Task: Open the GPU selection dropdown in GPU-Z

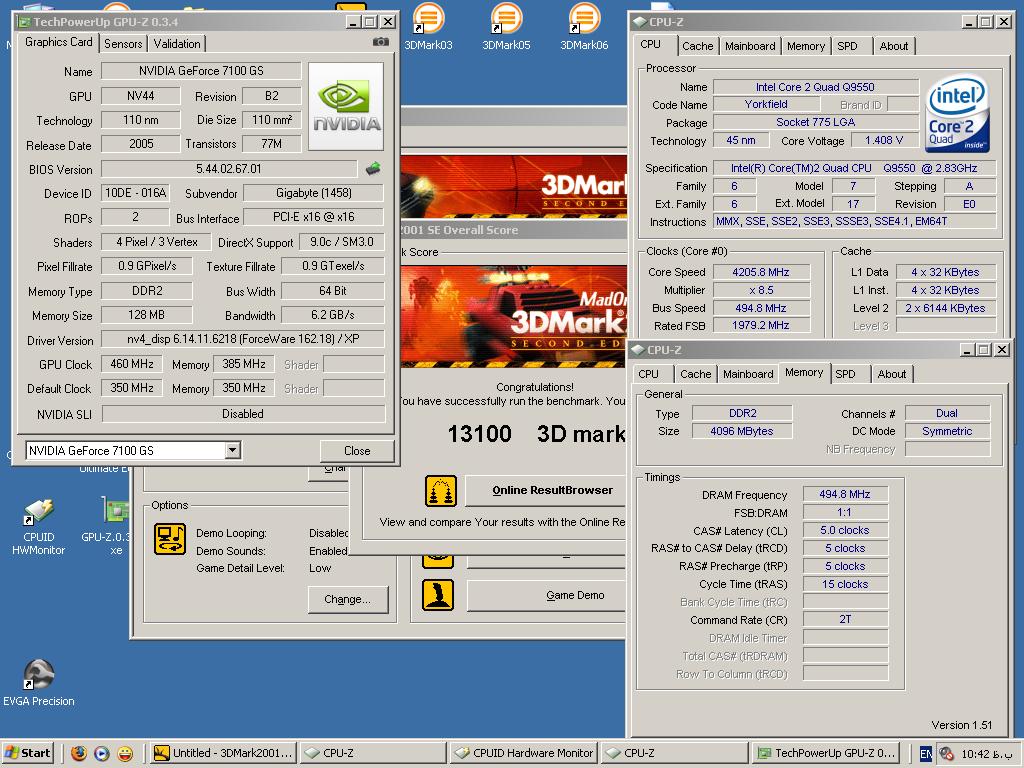Action: point(232,450)
